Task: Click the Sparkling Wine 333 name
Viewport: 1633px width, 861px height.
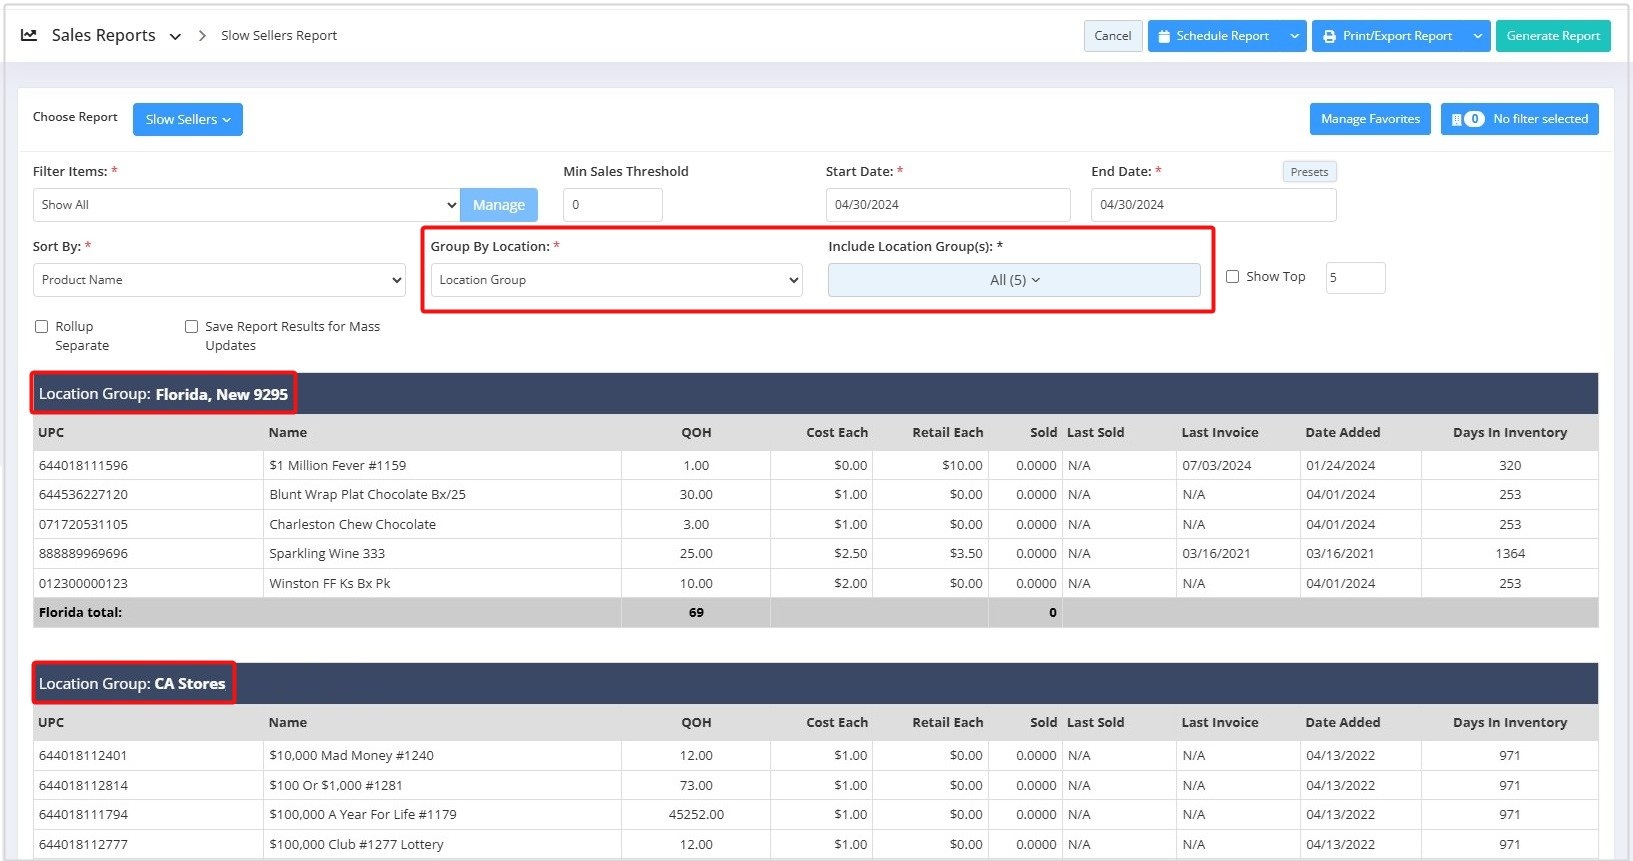Action: [327, 554]
